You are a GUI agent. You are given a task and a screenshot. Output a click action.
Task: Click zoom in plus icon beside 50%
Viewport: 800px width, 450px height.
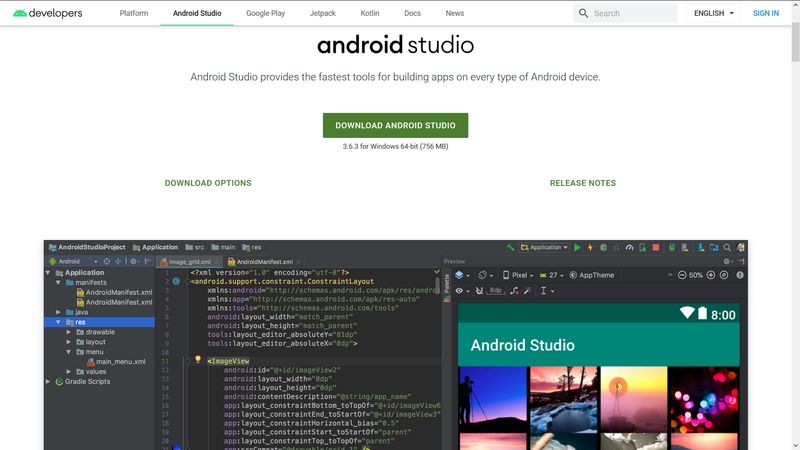[x=711, y=275]
